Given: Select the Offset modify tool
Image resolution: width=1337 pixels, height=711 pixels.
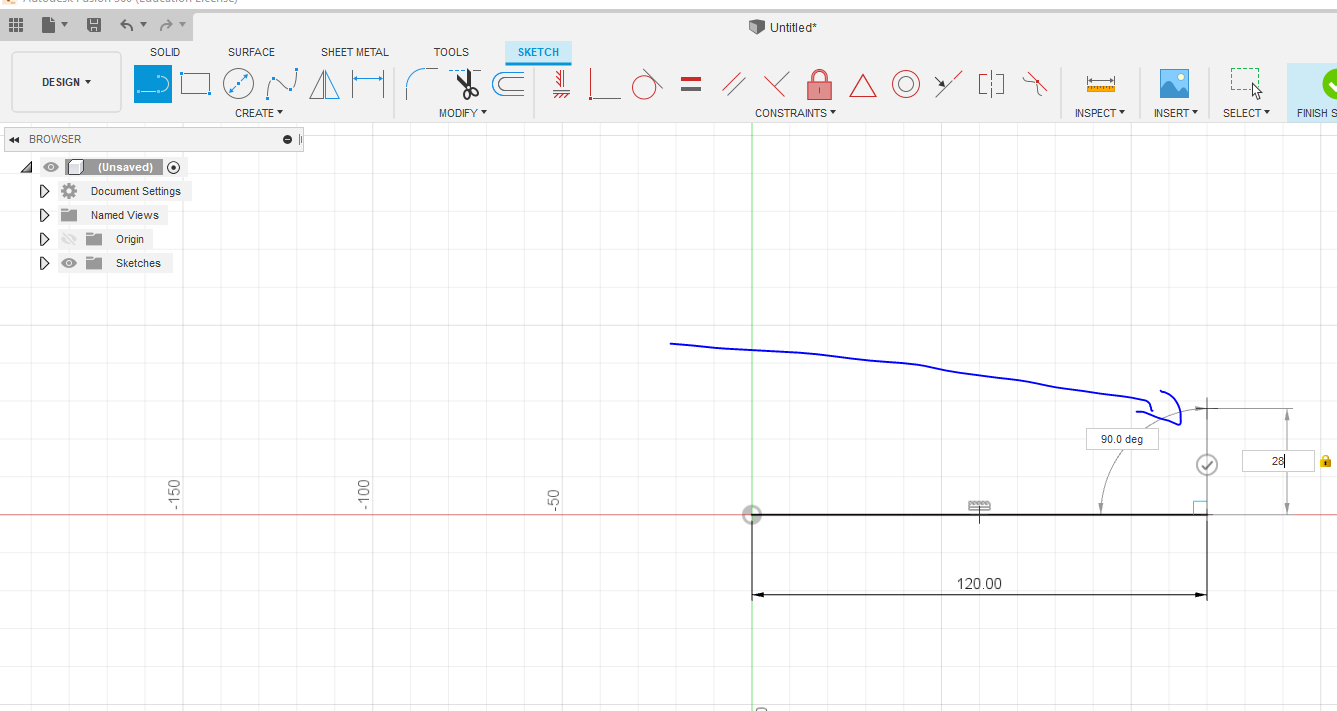Looking at the screenshot, I should 508,84.
